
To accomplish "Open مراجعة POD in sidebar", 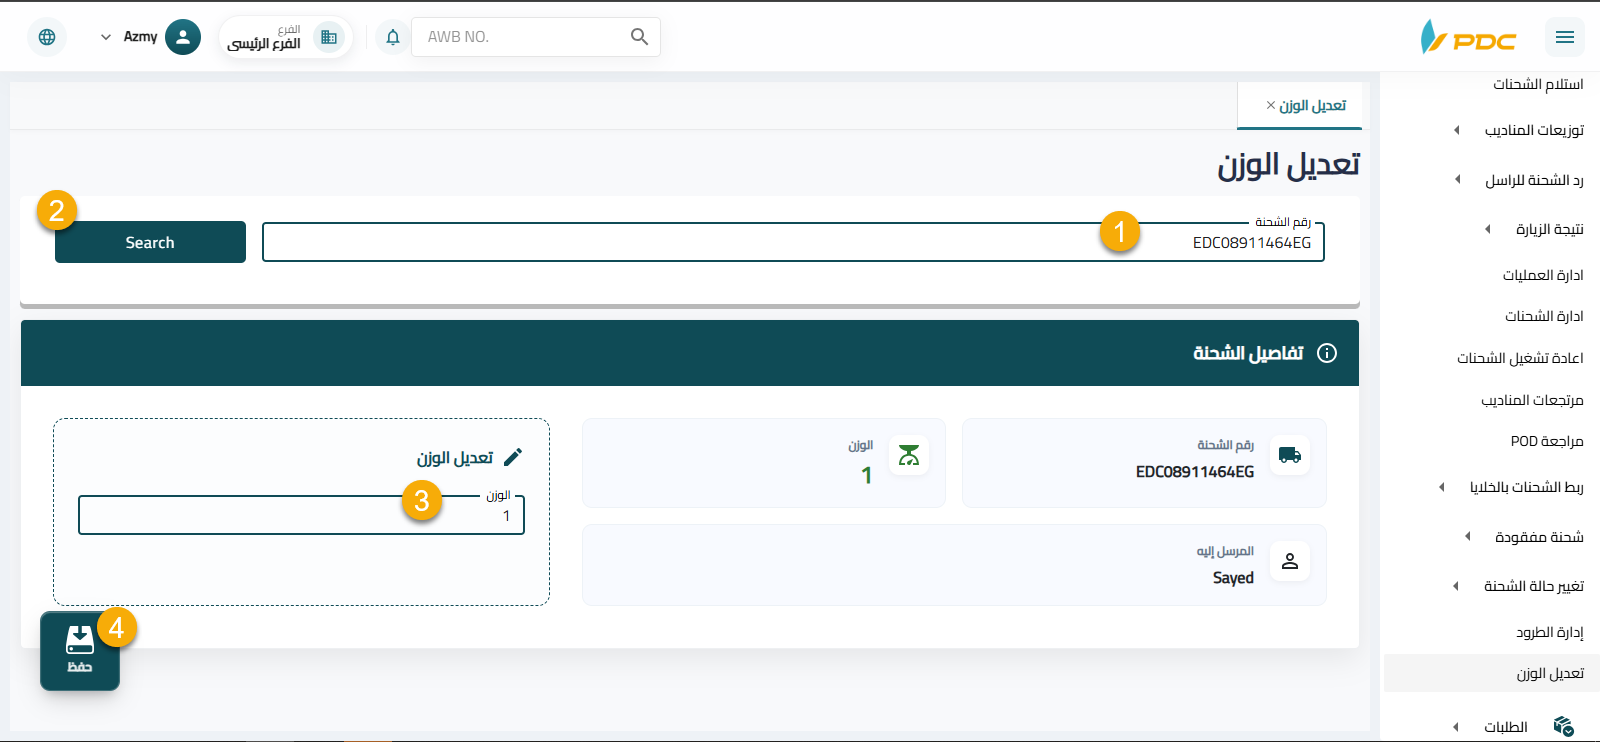I will (x=1547, y=441).
